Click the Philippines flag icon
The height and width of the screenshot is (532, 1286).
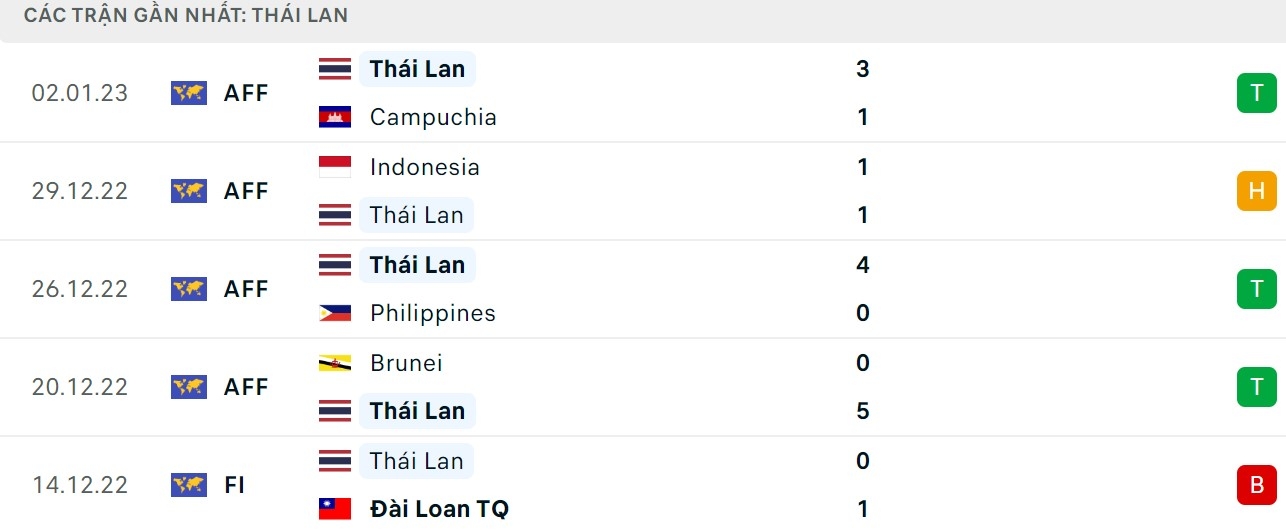pyautogui.click(x=335, y=313)
